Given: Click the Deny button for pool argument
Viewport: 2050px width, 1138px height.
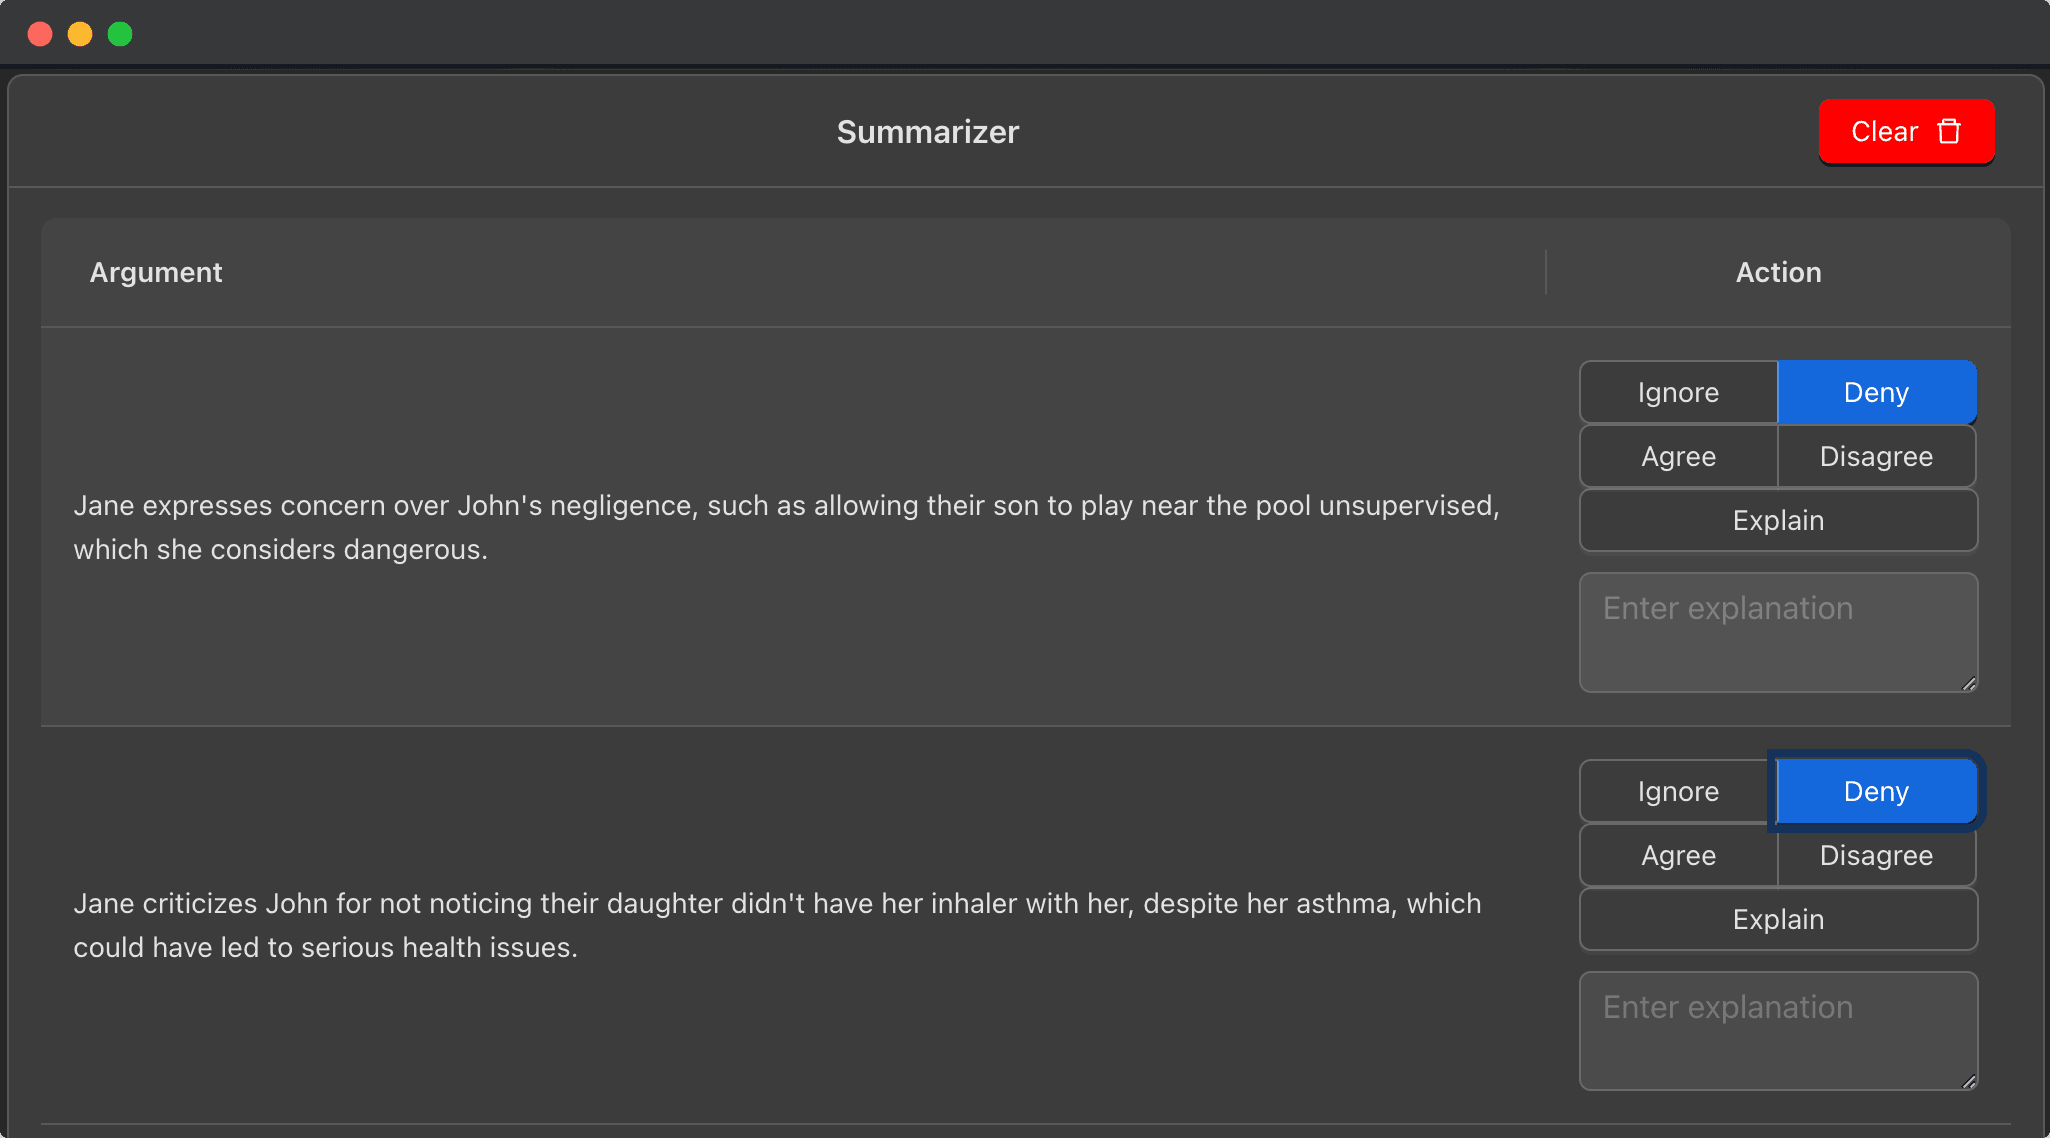Looking at the screenshot, I should point(1875,392).
